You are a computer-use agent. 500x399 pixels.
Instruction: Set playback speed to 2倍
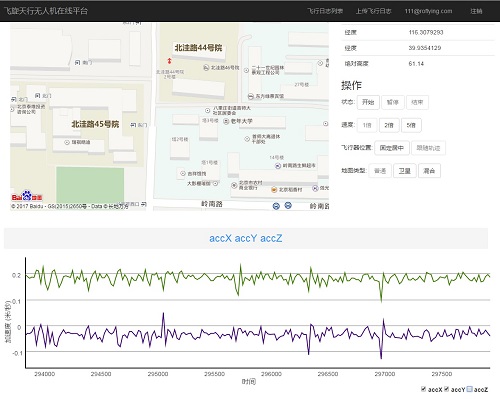389,125
